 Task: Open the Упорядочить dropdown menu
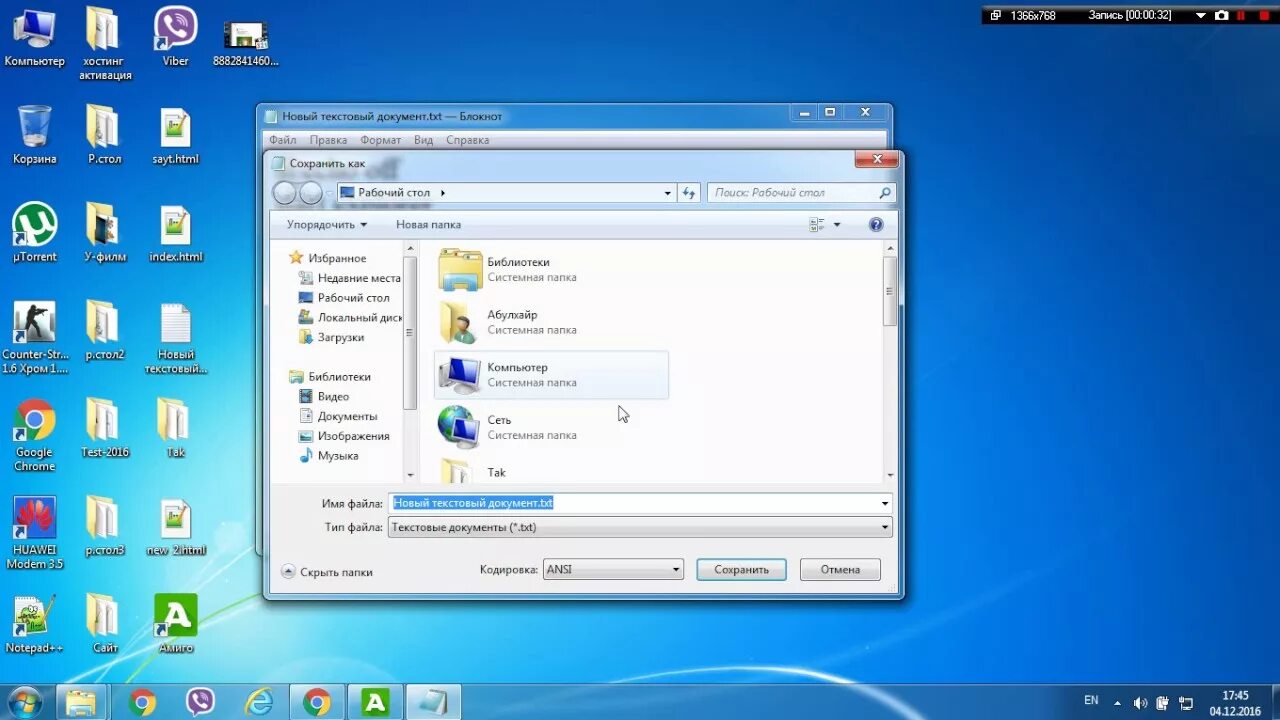pos(326,225)
